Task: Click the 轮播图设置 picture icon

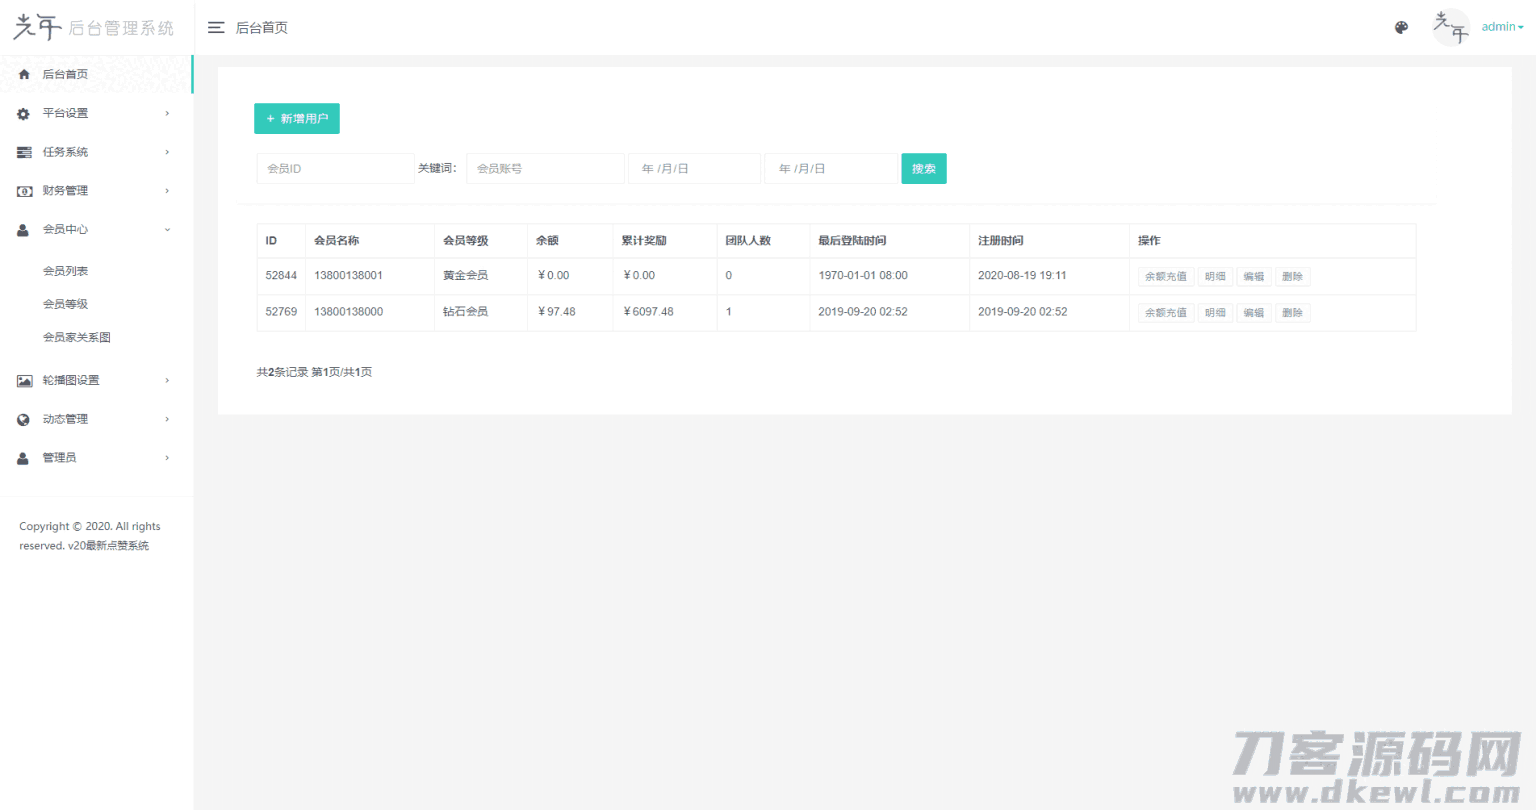Action: (x=24, y=381)
